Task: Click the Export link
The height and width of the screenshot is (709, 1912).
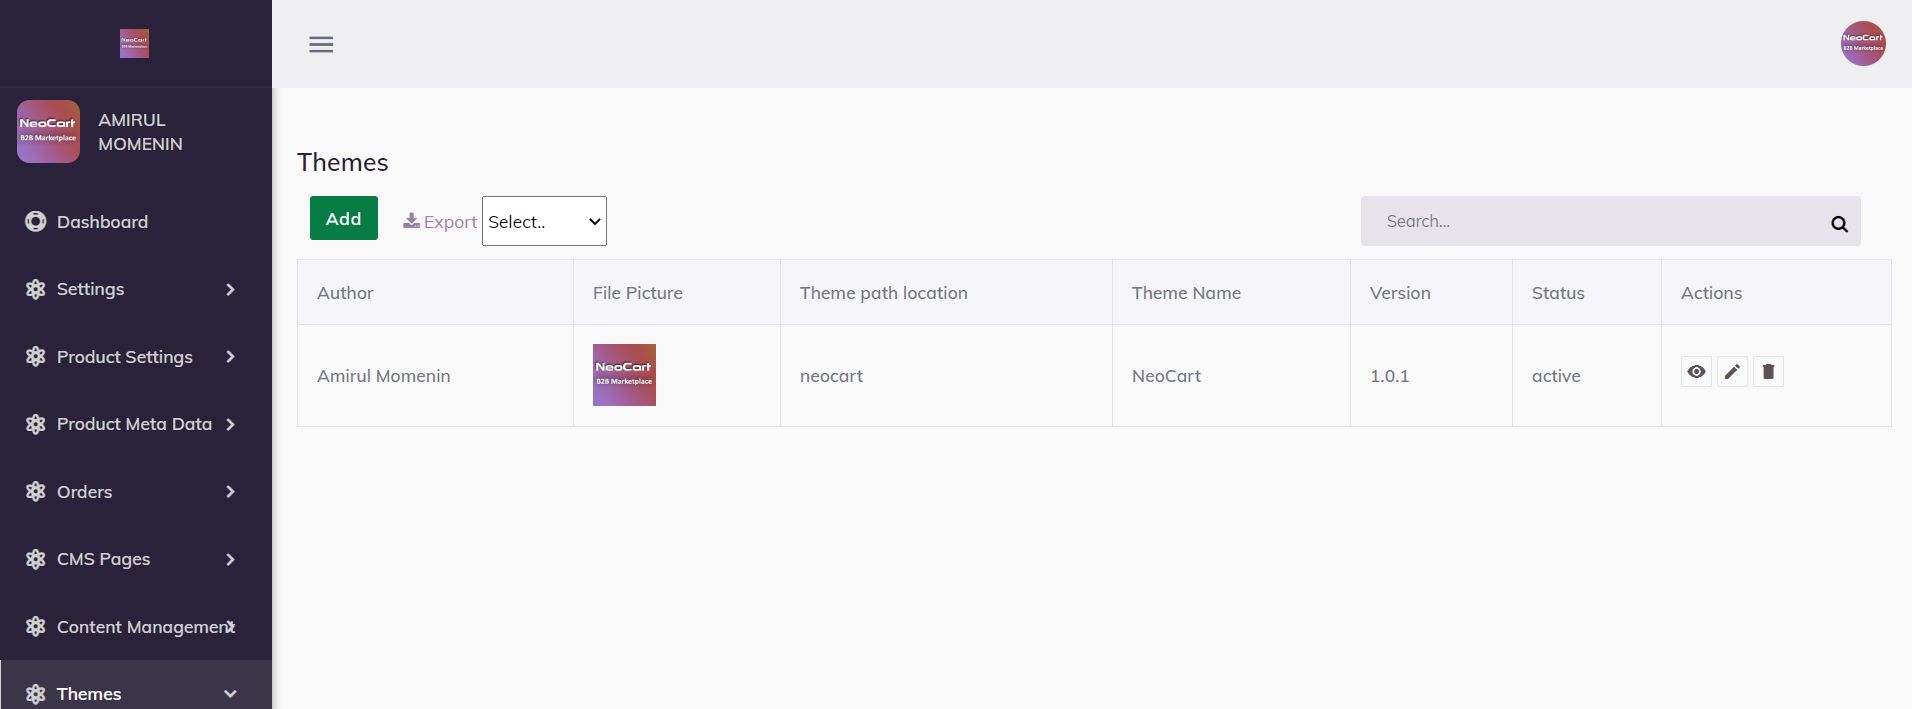Action: click(450, 222)
